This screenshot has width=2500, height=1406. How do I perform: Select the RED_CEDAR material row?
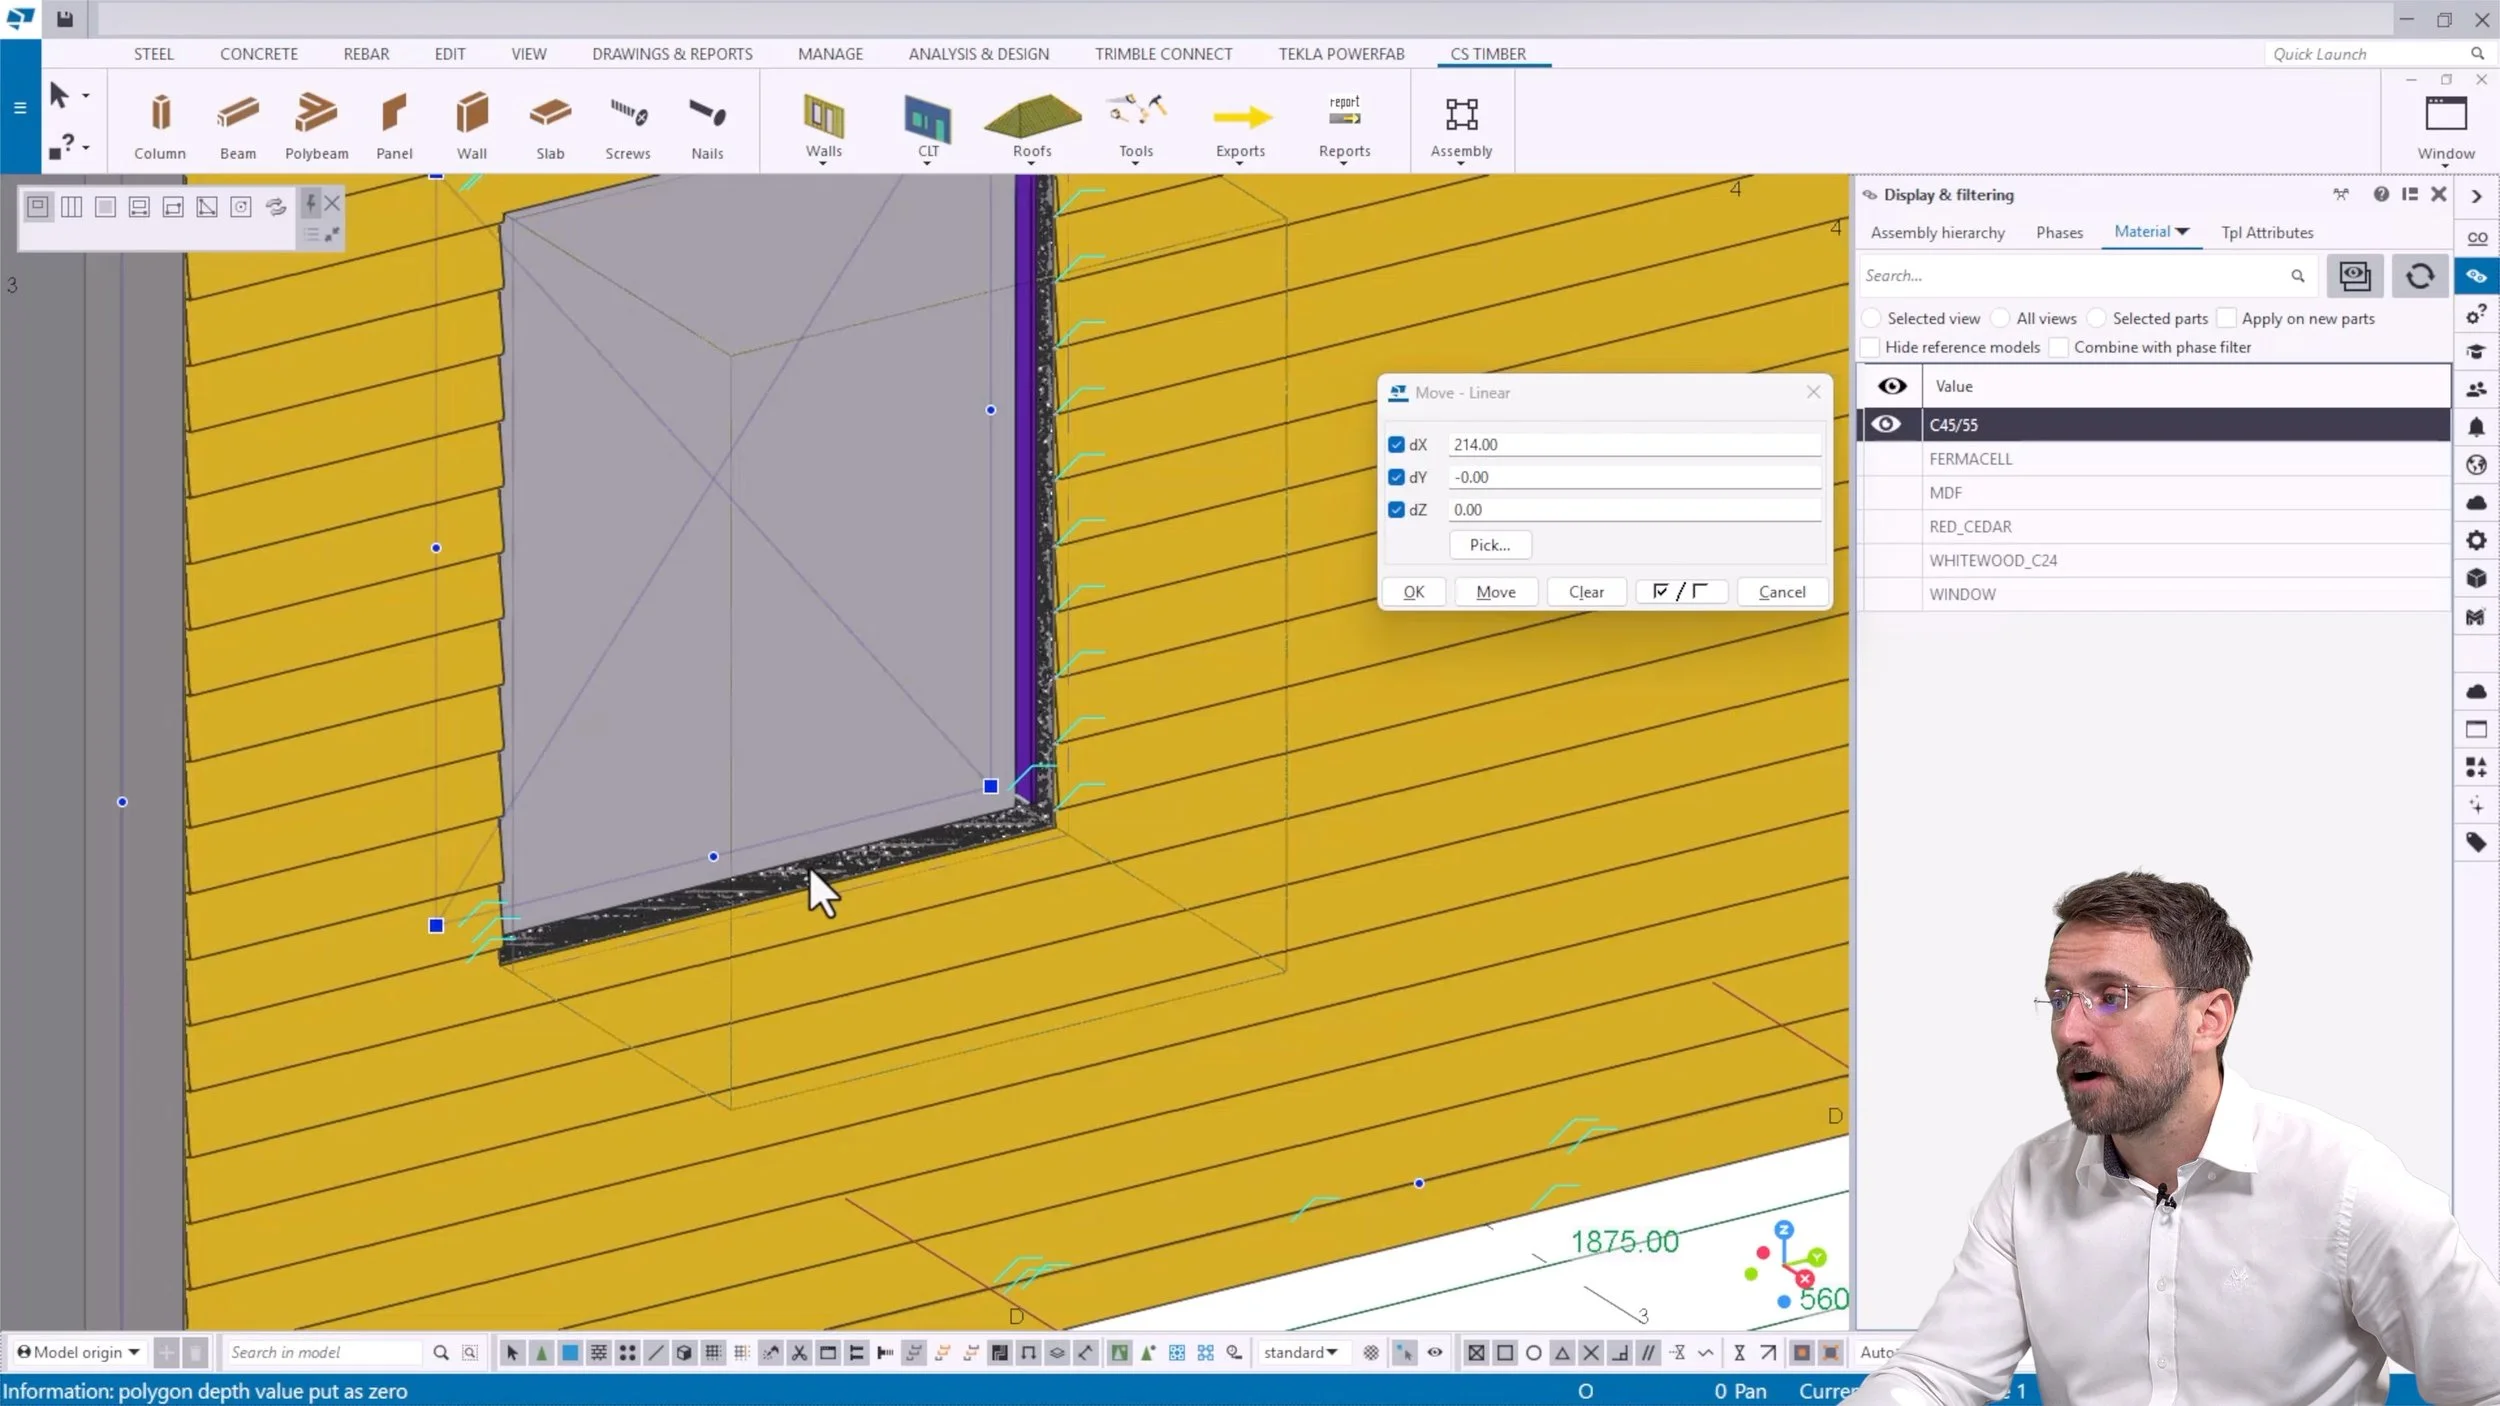[x=2154, y=526]
